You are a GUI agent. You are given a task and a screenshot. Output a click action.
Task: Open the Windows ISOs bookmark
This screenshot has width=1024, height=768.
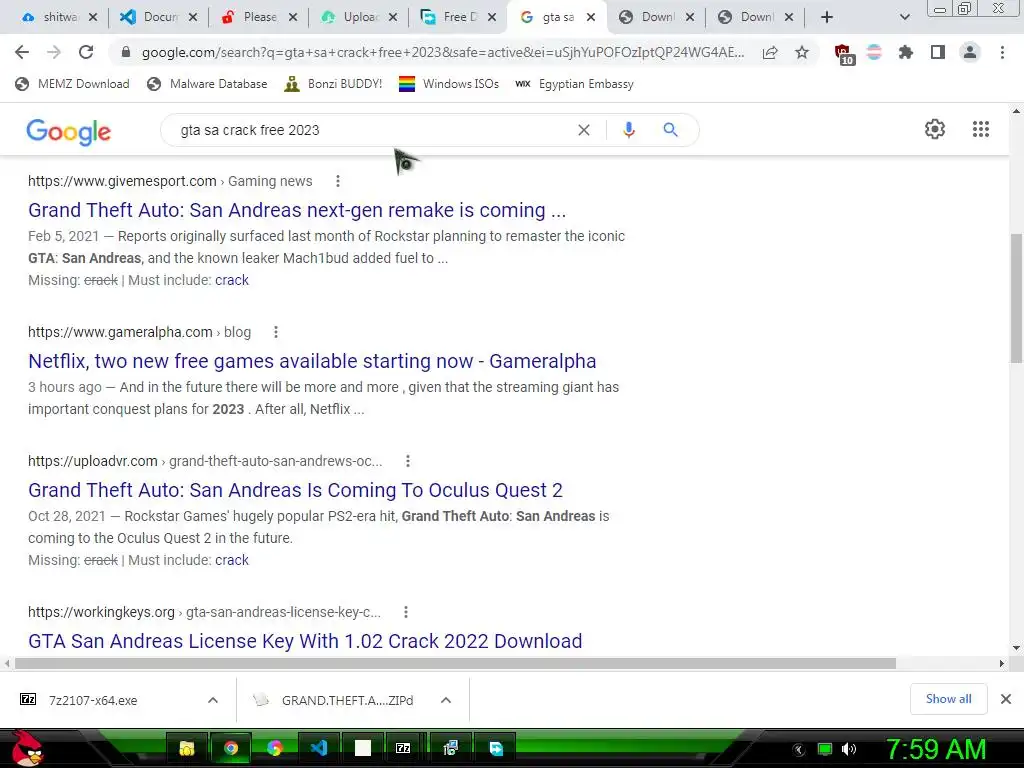point(449,84)
